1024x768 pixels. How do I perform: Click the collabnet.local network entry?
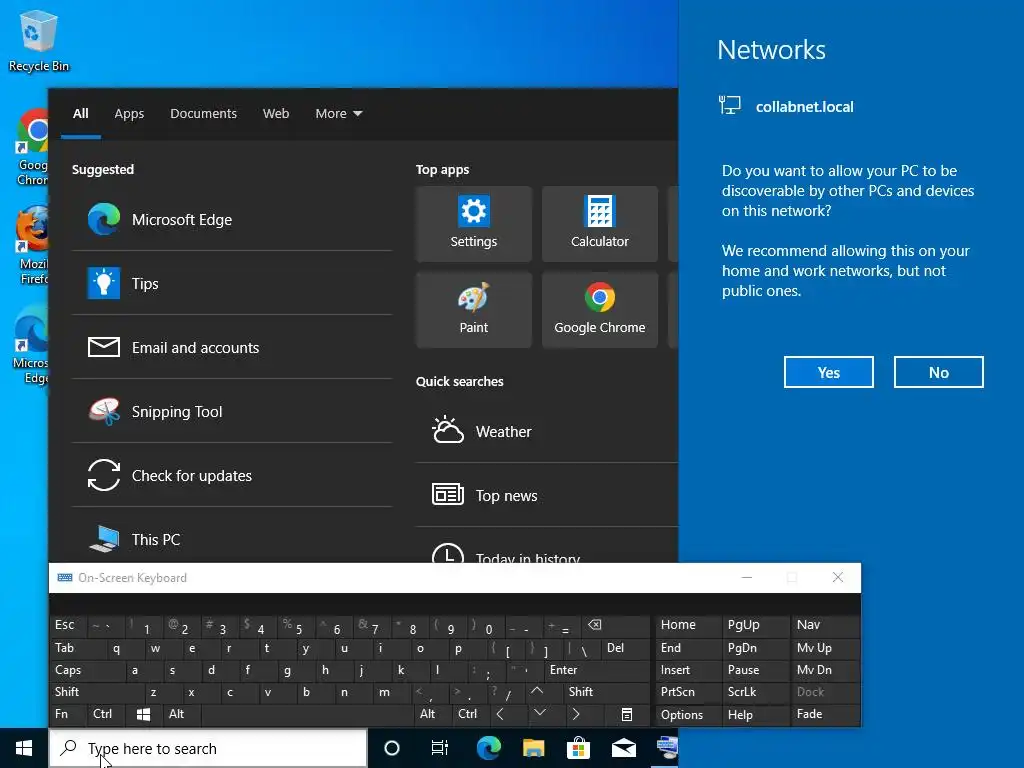[786, 106]
